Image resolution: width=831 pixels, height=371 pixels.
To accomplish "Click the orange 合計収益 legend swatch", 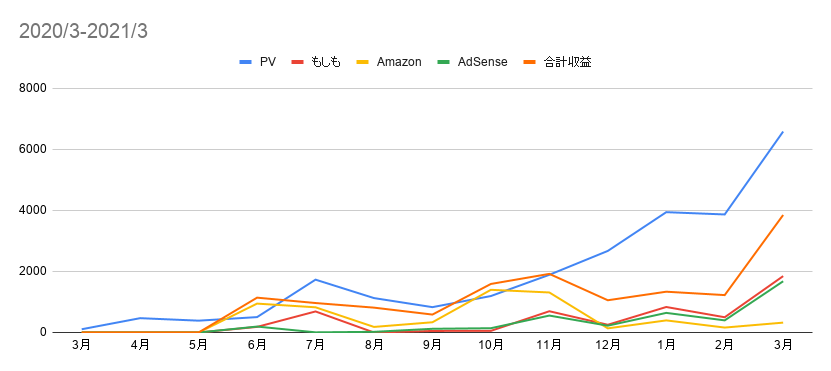I will click(x=529, y=62).
